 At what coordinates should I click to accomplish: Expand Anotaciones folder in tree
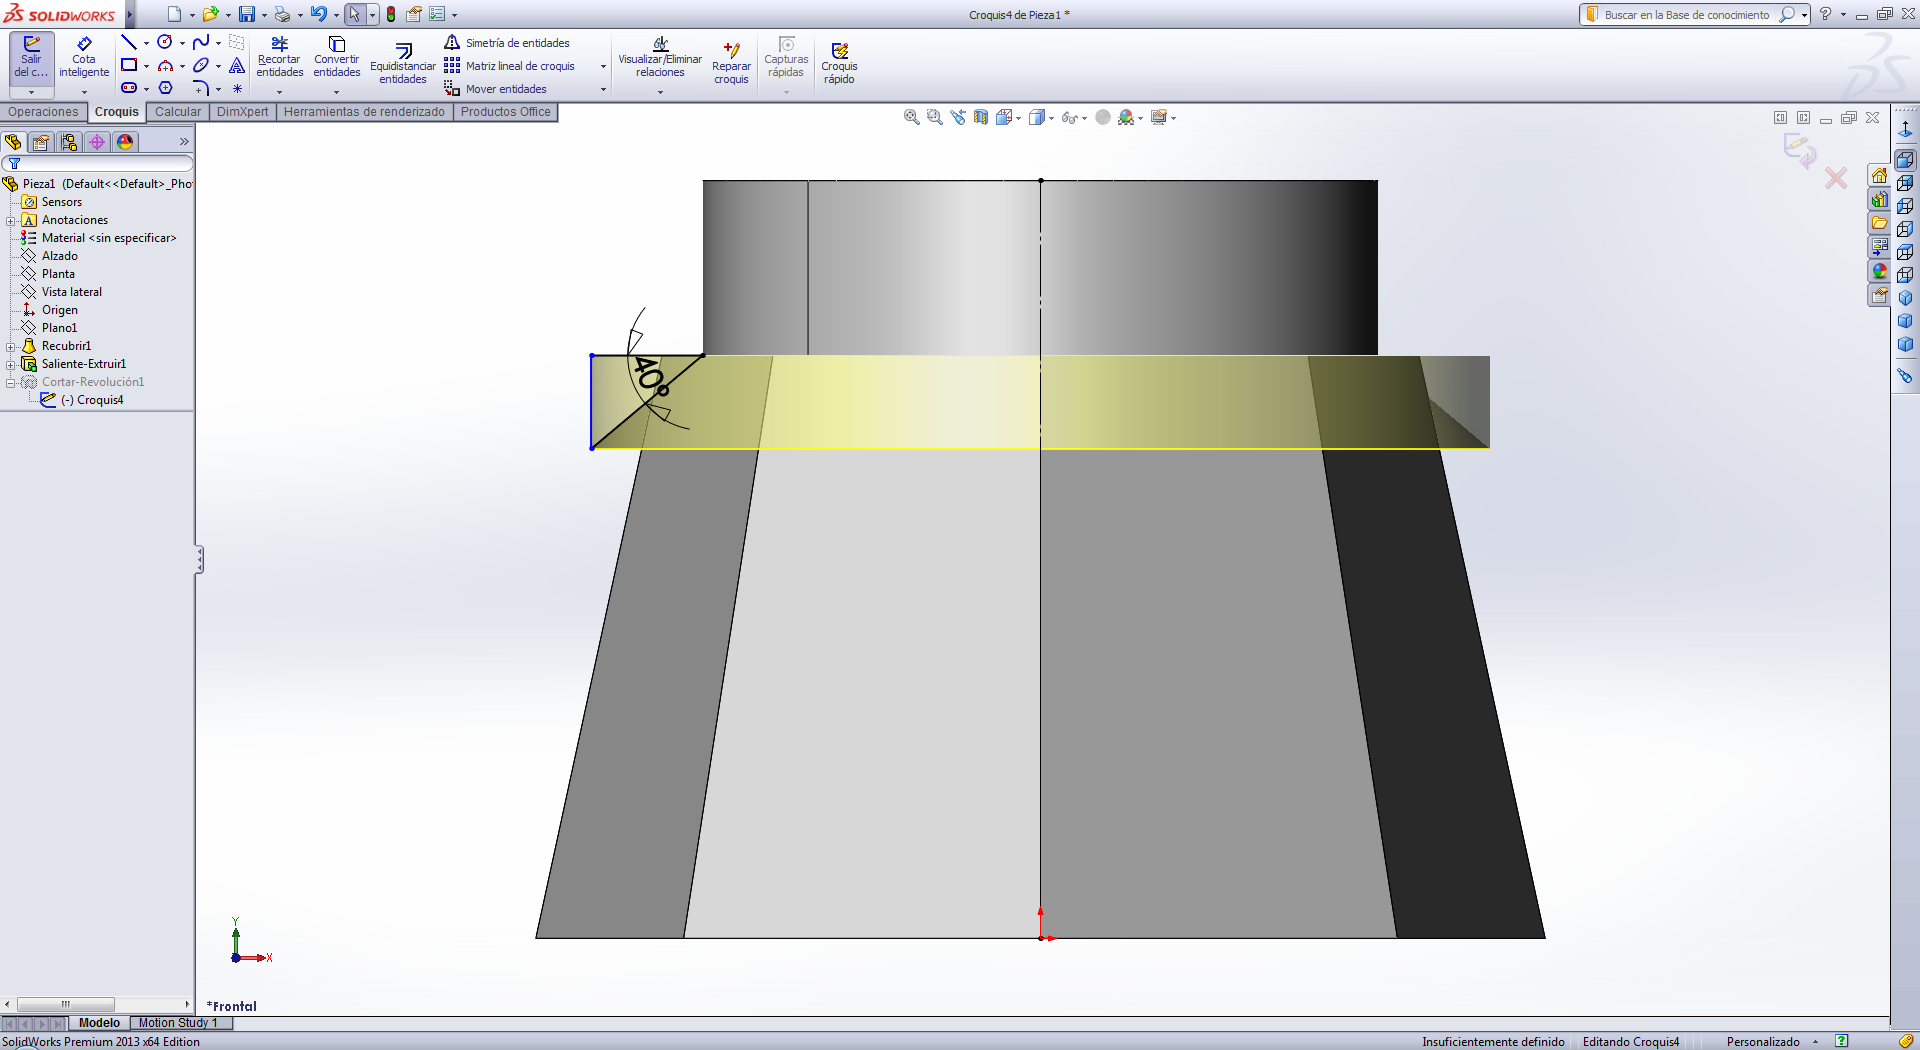click(x=10, y=220)
